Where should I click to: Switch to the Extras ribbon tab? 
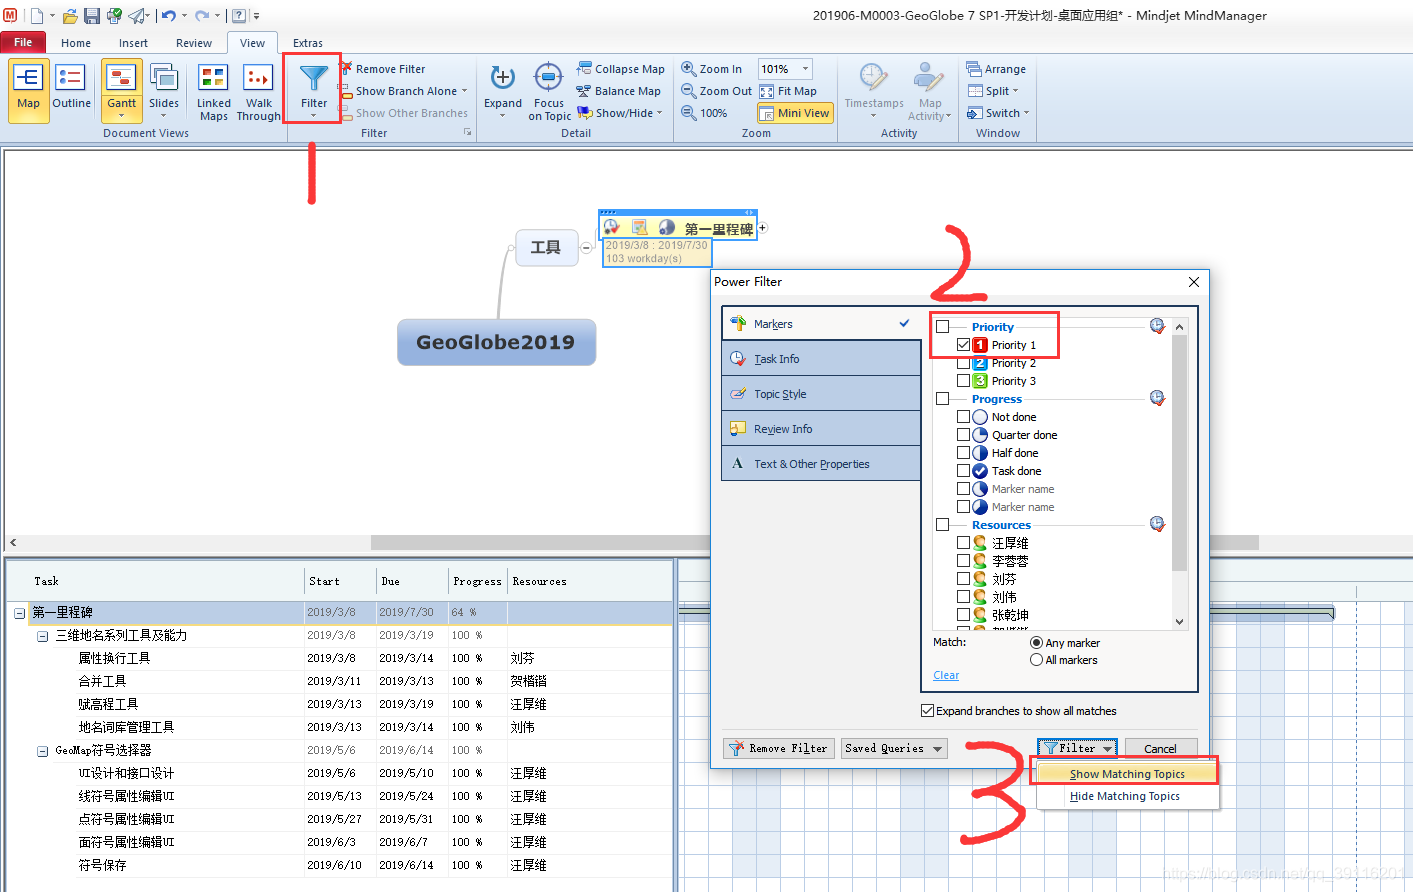[x=307, y=43]
